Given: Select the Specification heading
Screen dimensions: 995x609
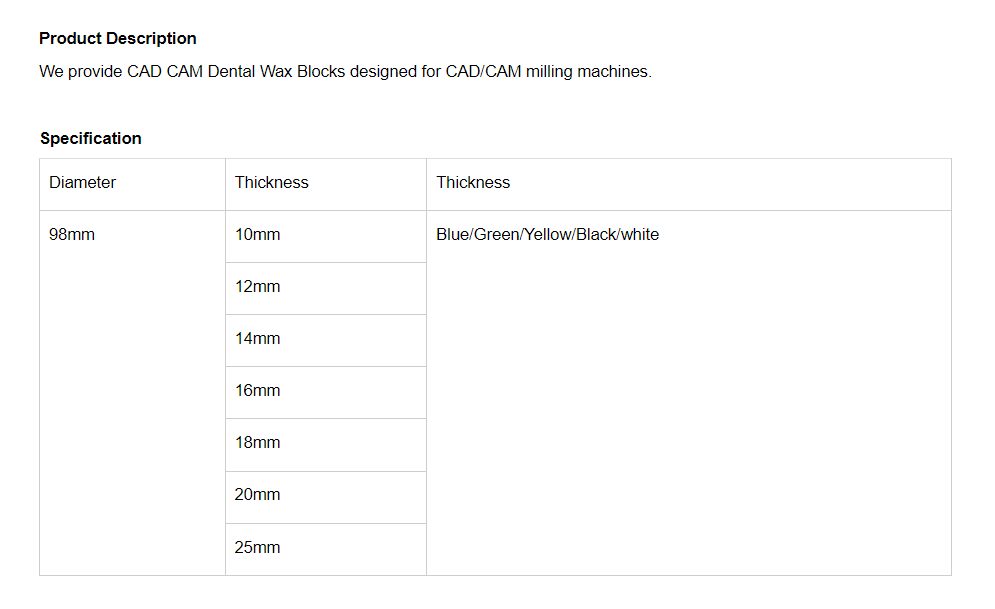Looking at the screenshot, I should tap(91, 139).
